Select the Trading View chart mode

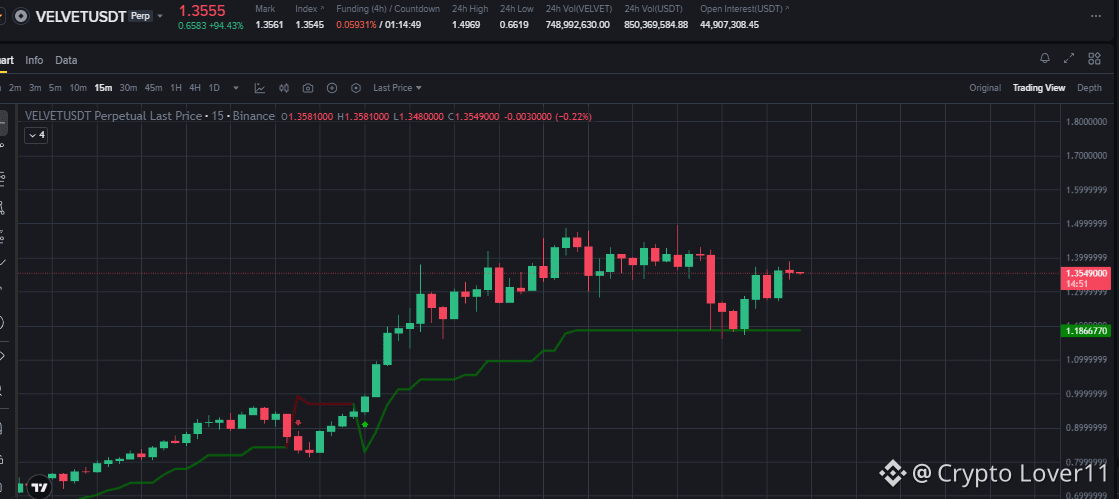pyautogui.click(x=1038, y=88)
